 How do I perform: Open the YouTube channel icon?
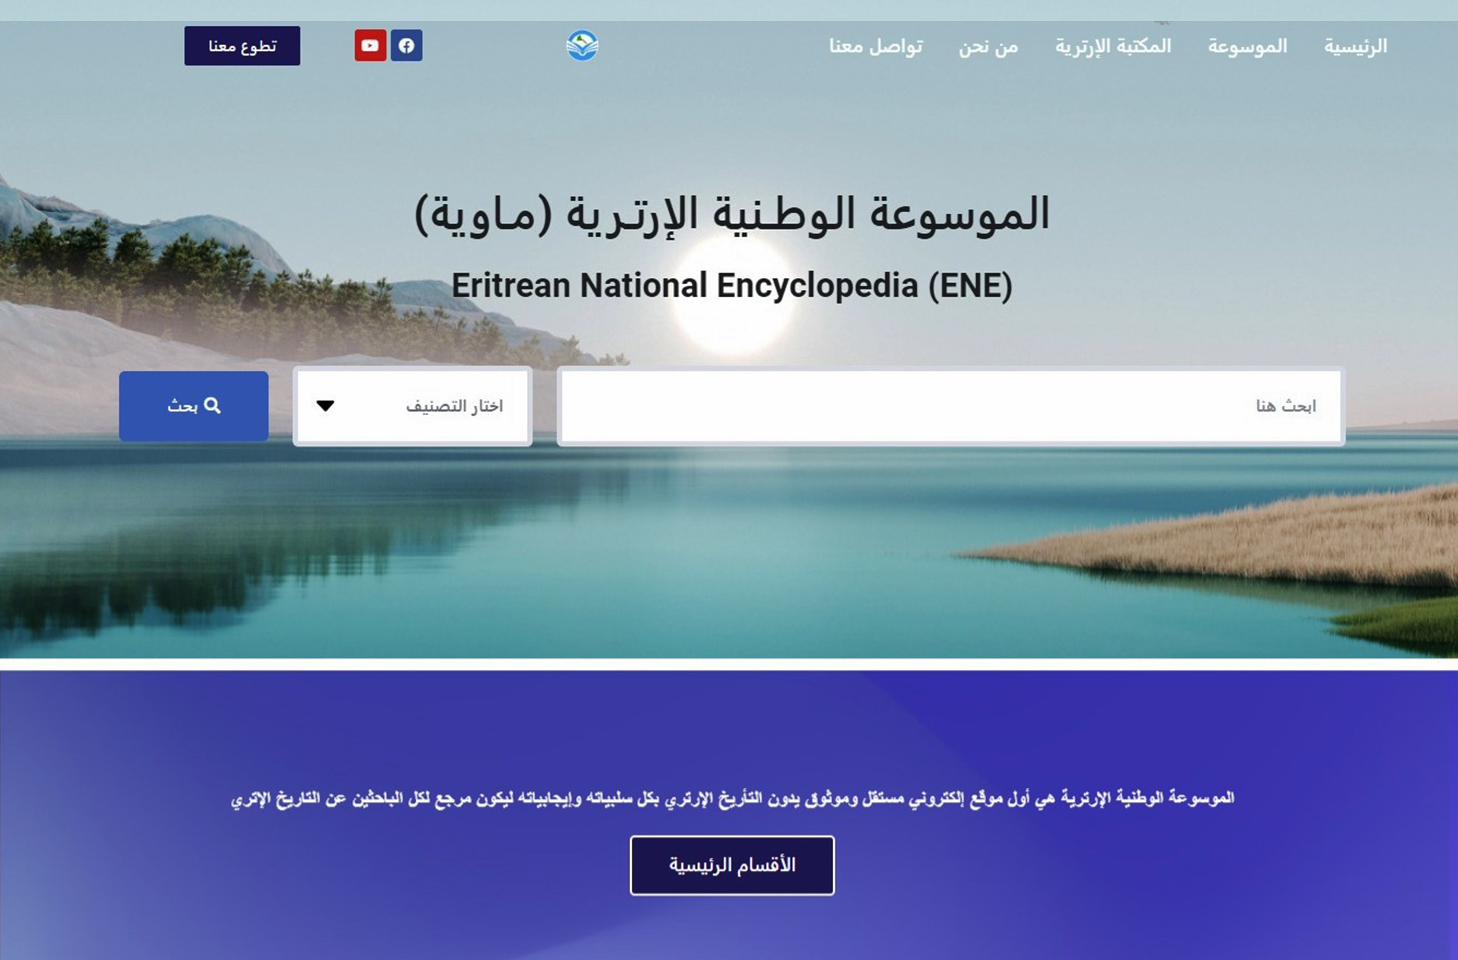point(370,46)
